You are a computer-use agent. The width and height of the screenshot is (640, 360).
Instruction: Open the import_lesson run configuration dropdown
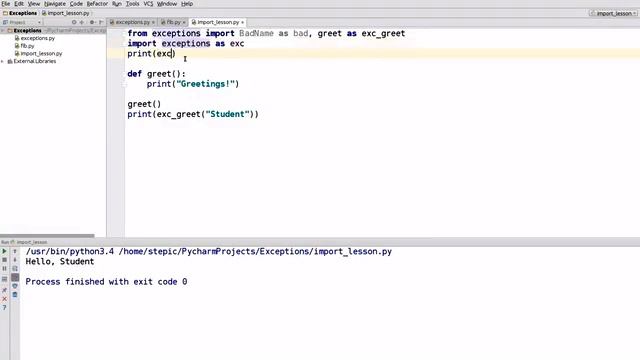tap(613, 13)
